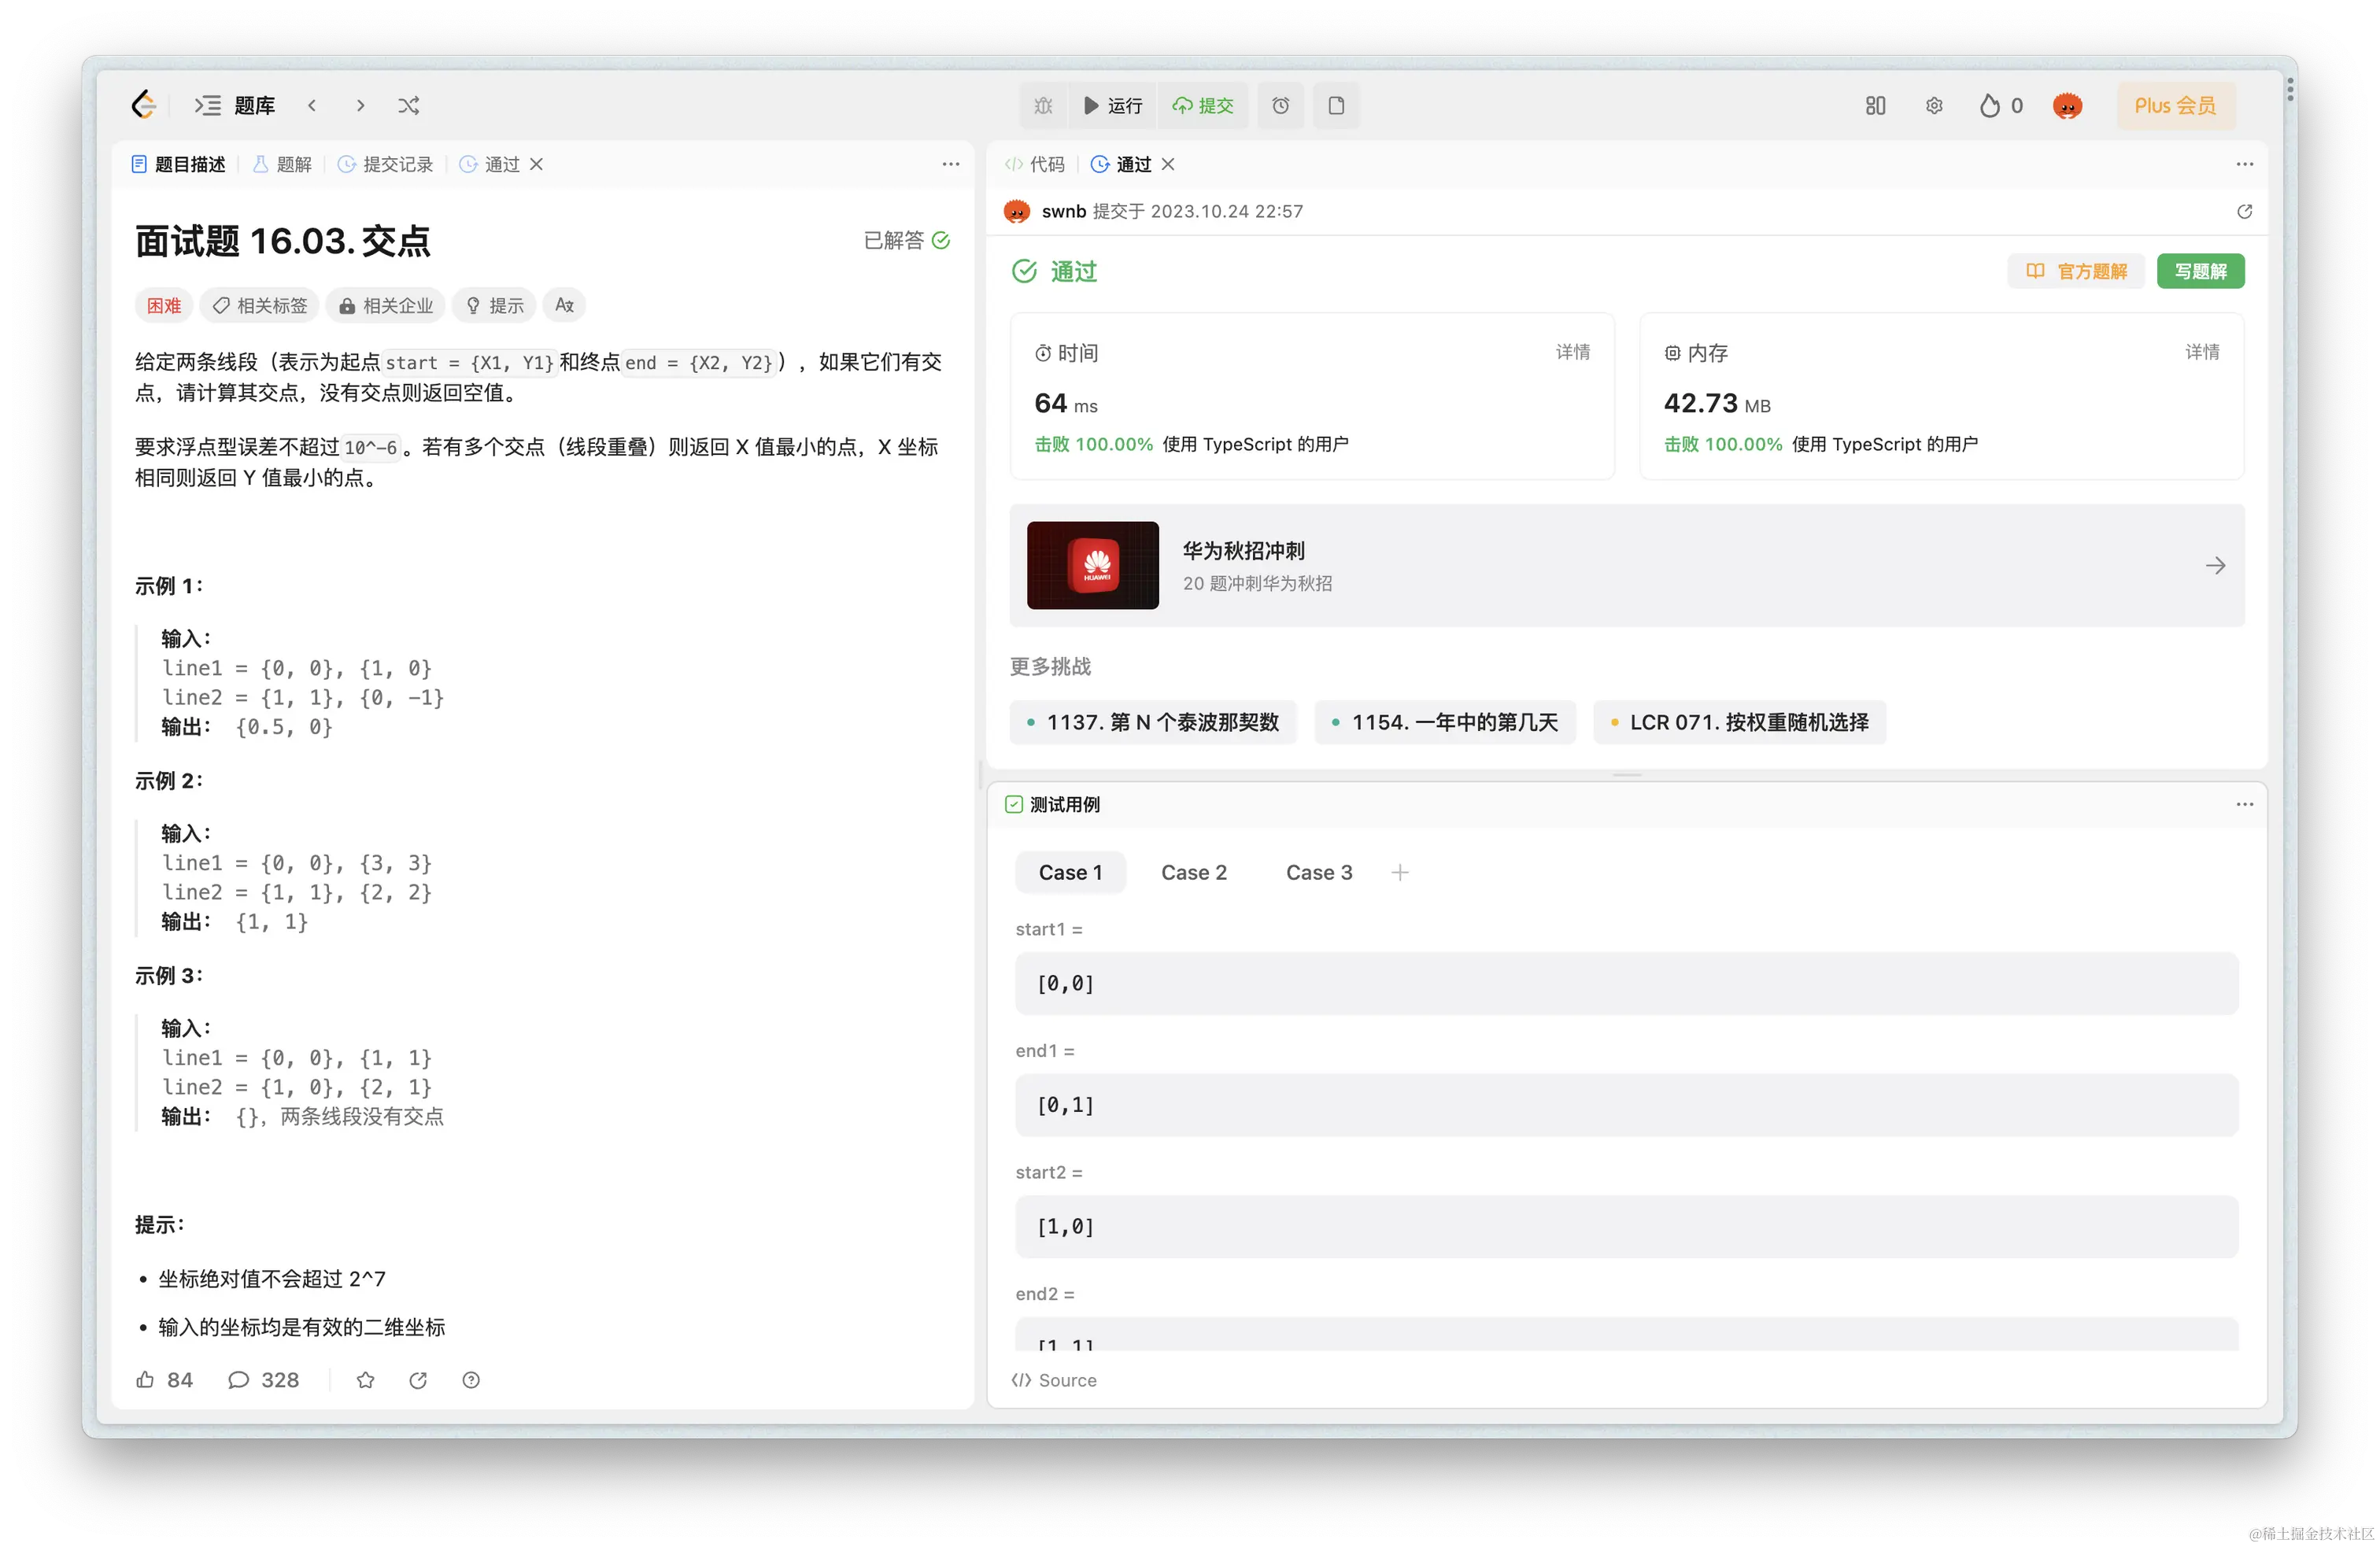Screen dimensions: 2380x1547
Task: Open 华为秋招冲刺 banner thumbnail
Action: [1092, 565]
